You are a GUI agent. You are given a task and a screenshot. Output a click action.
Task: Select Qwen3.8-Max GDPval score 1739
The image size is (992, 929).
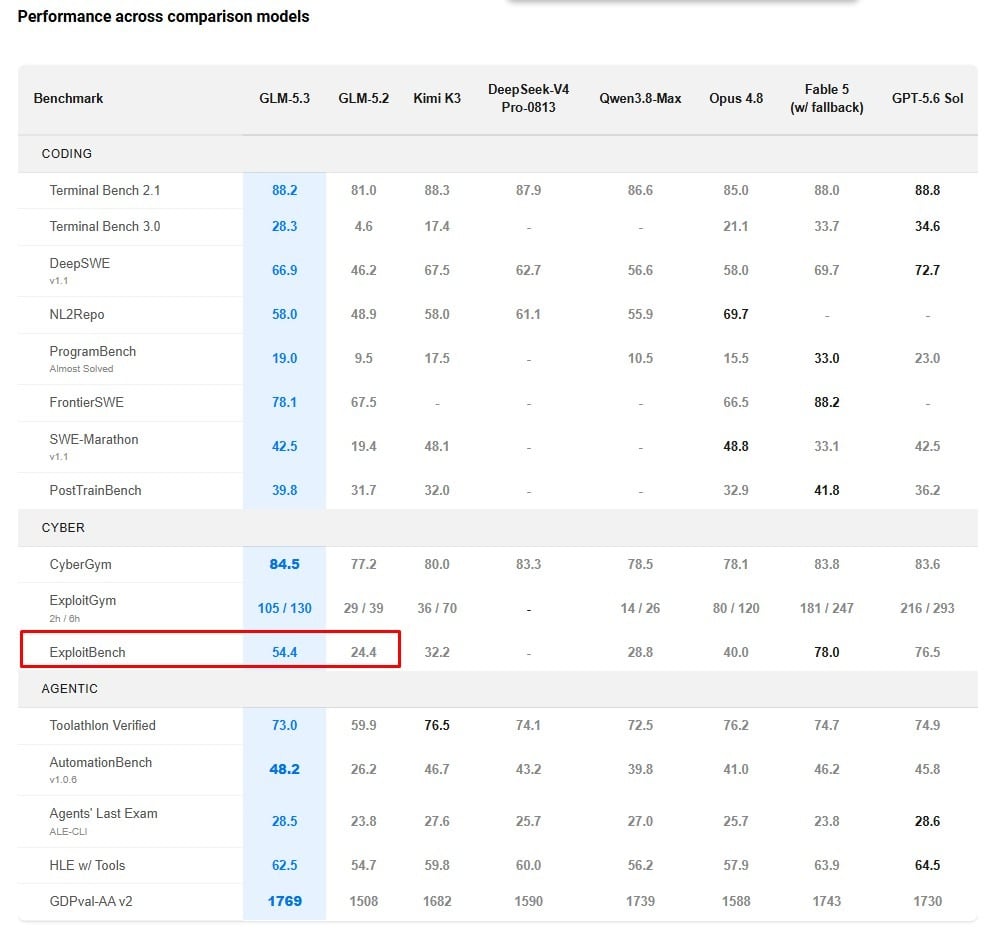coord(640,901)
